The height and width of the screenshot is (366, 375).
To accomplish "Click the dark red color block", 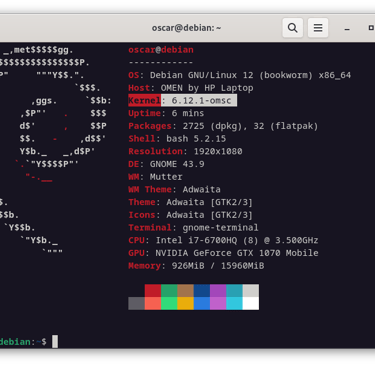I will tap(153, 291).
